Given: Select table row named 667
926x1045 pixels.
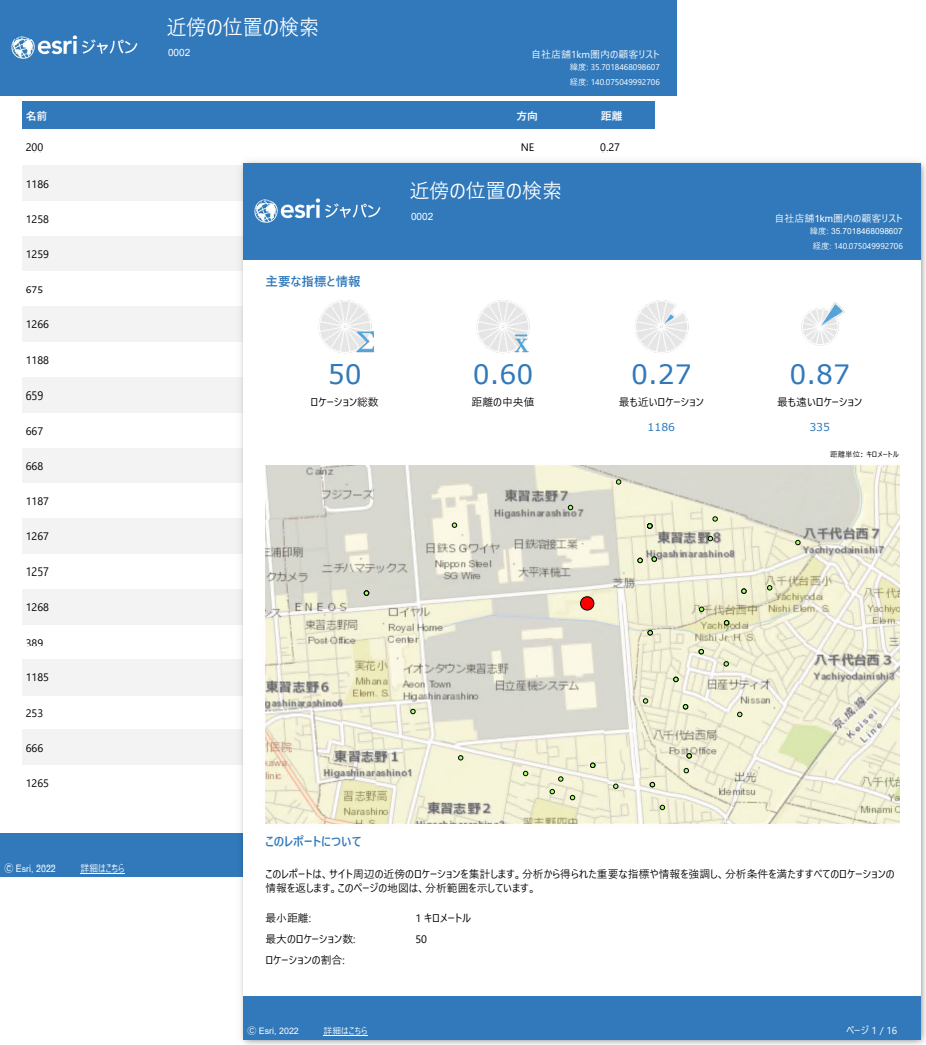Looking at the screenshot, I should tap(132, 431).
